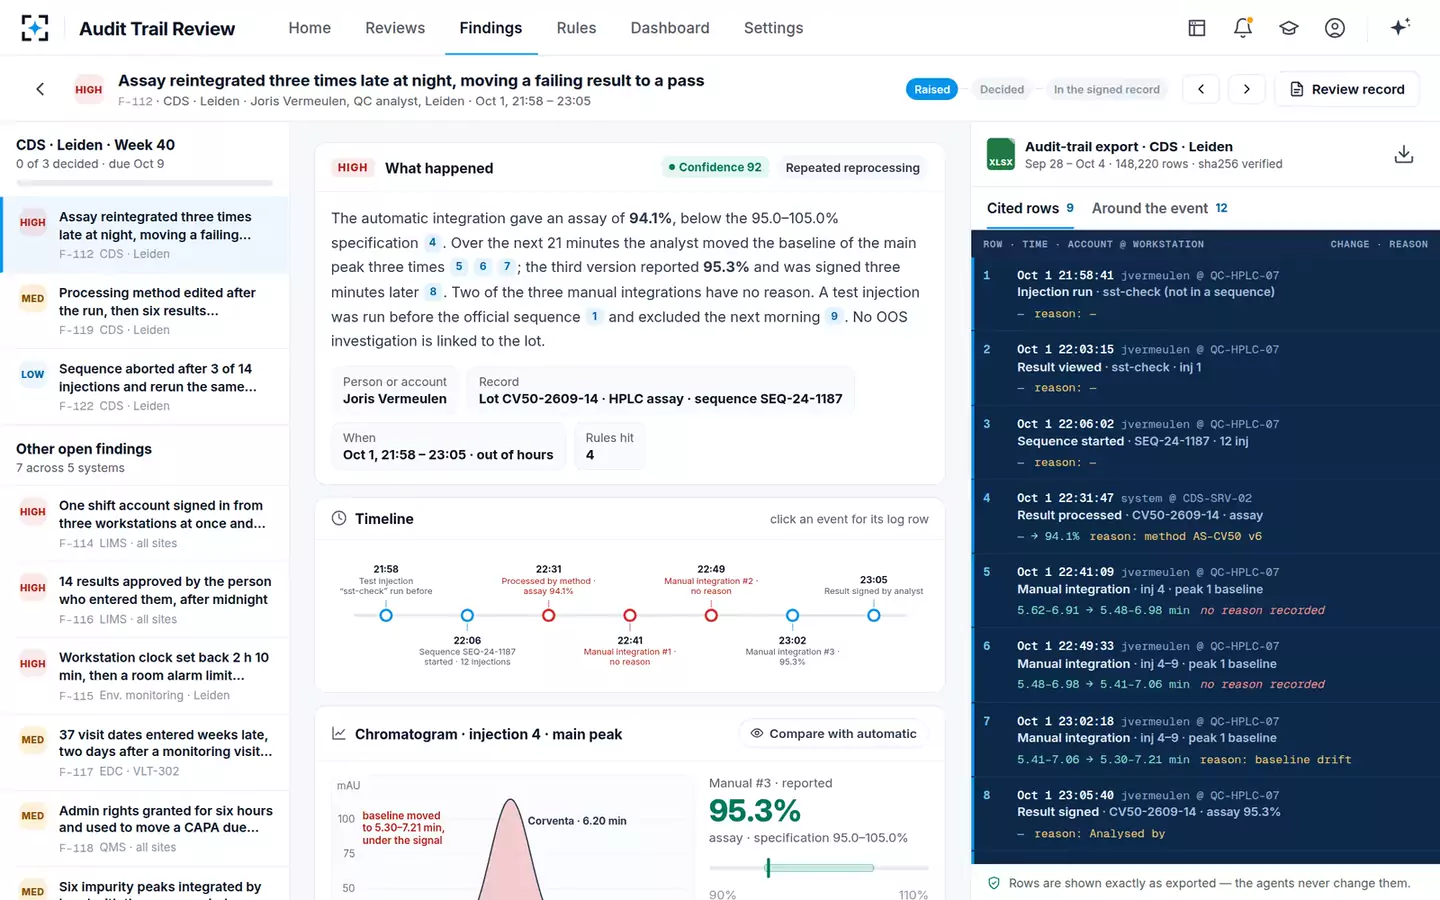Click the 23:05 Result signed timeline marker
The image size is (1440, 900).
874,615
